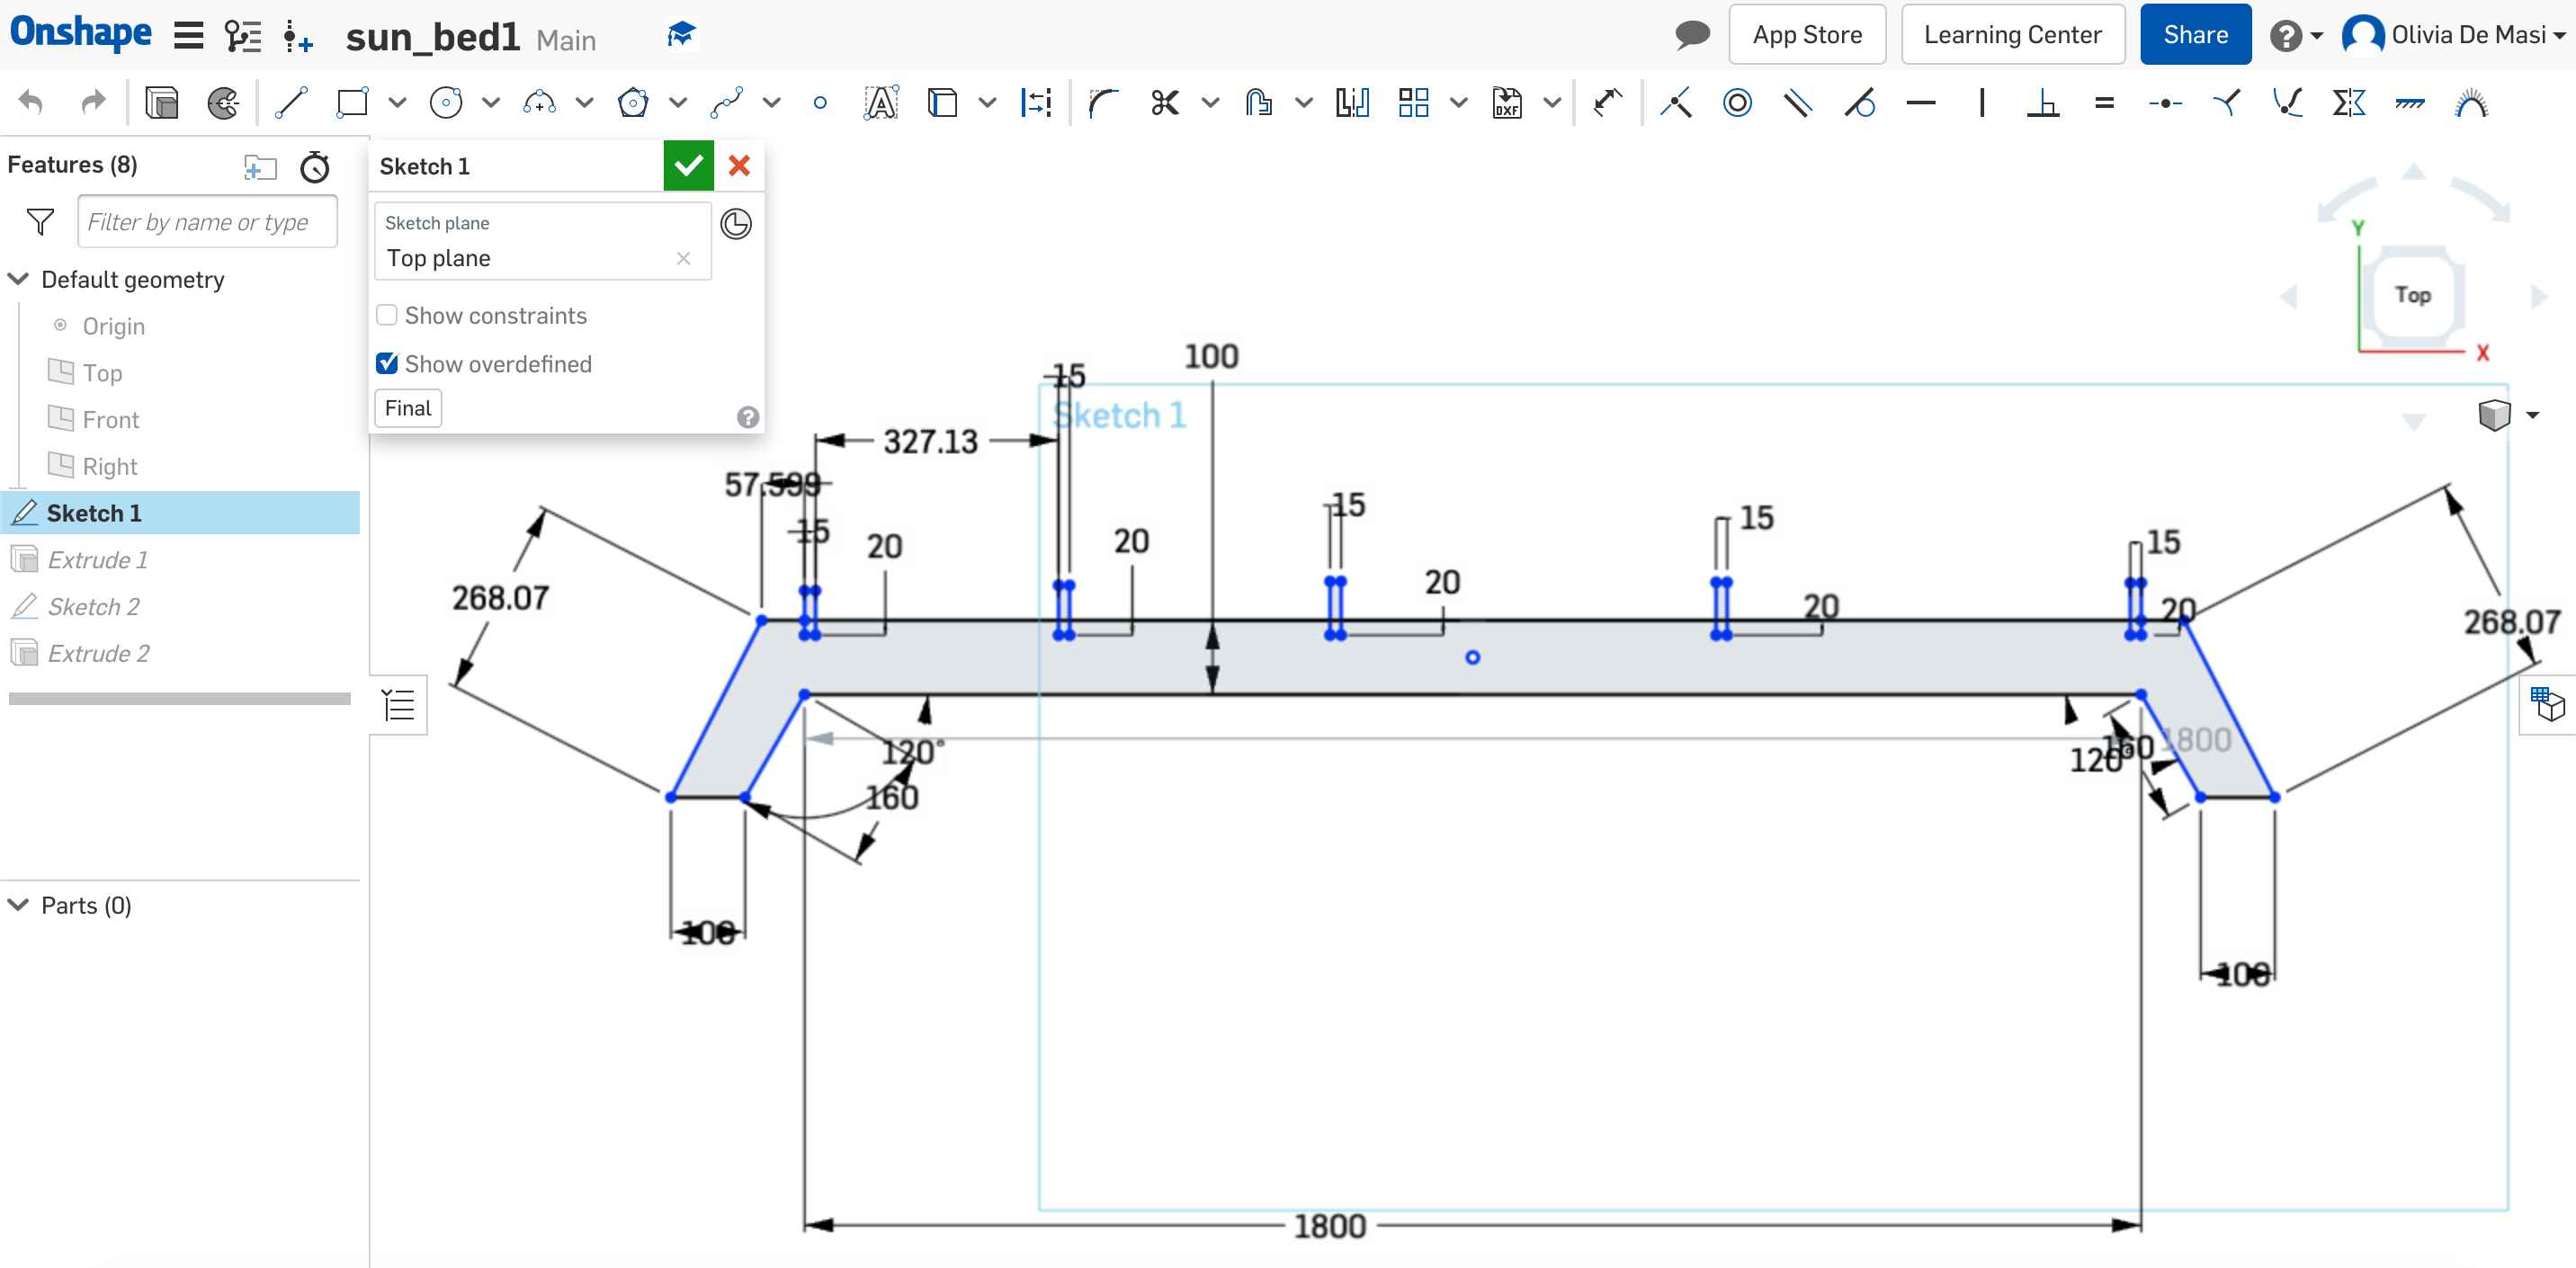Select the Right plane in the feature tree
Viewport: 2576px width, 1268px height.
point(109,466)
